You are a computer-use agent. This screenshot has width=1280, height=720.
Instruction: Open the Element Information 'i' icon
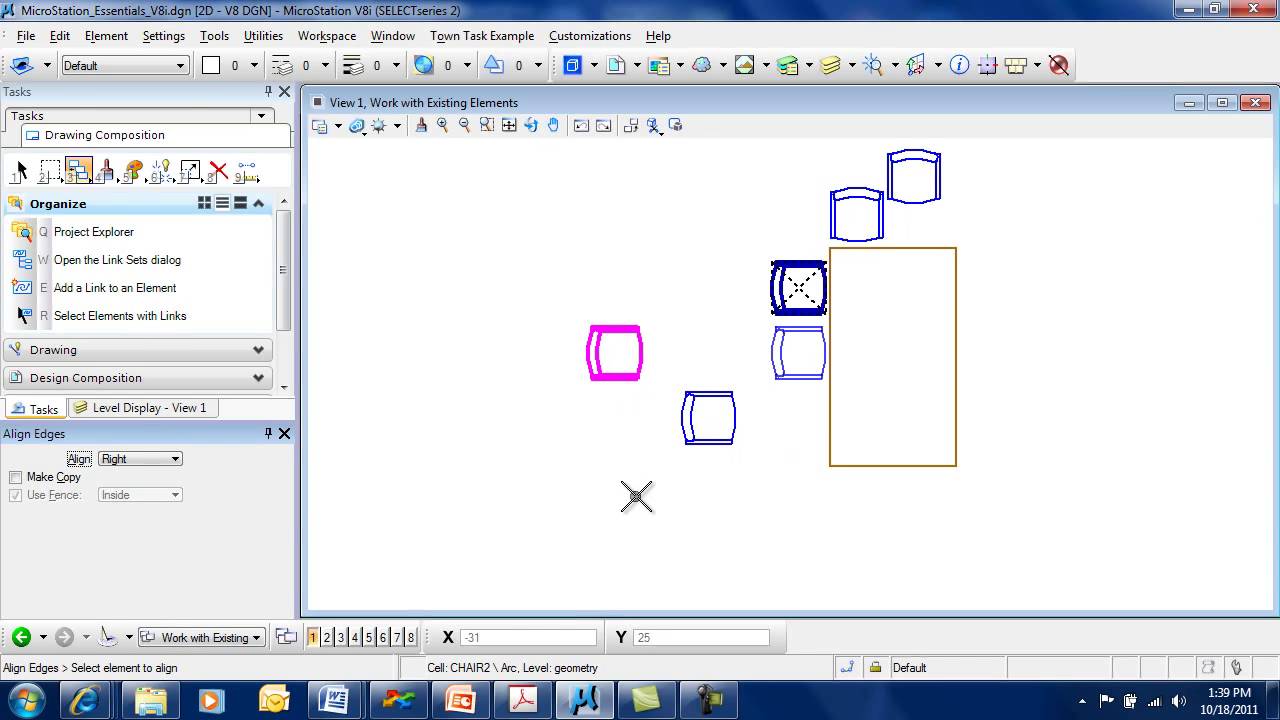pyautogui.click(x=959, y=65)
